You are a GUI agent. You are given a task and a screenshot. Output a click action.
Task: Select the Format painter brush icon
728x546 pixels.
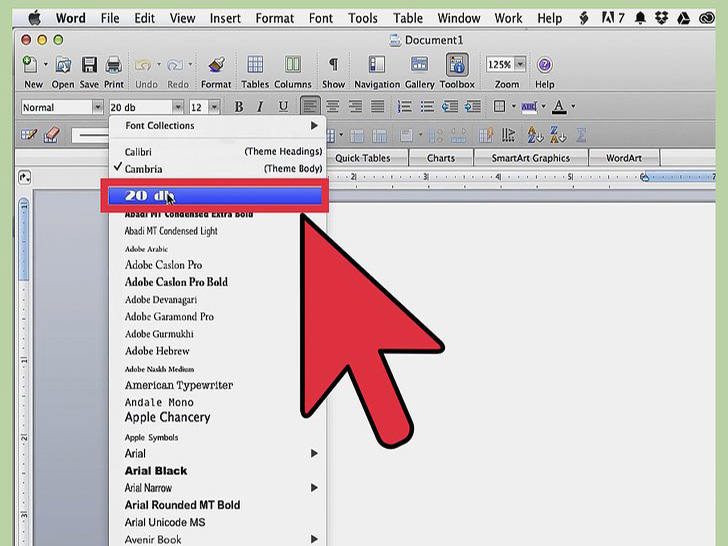tap(216, 65)
